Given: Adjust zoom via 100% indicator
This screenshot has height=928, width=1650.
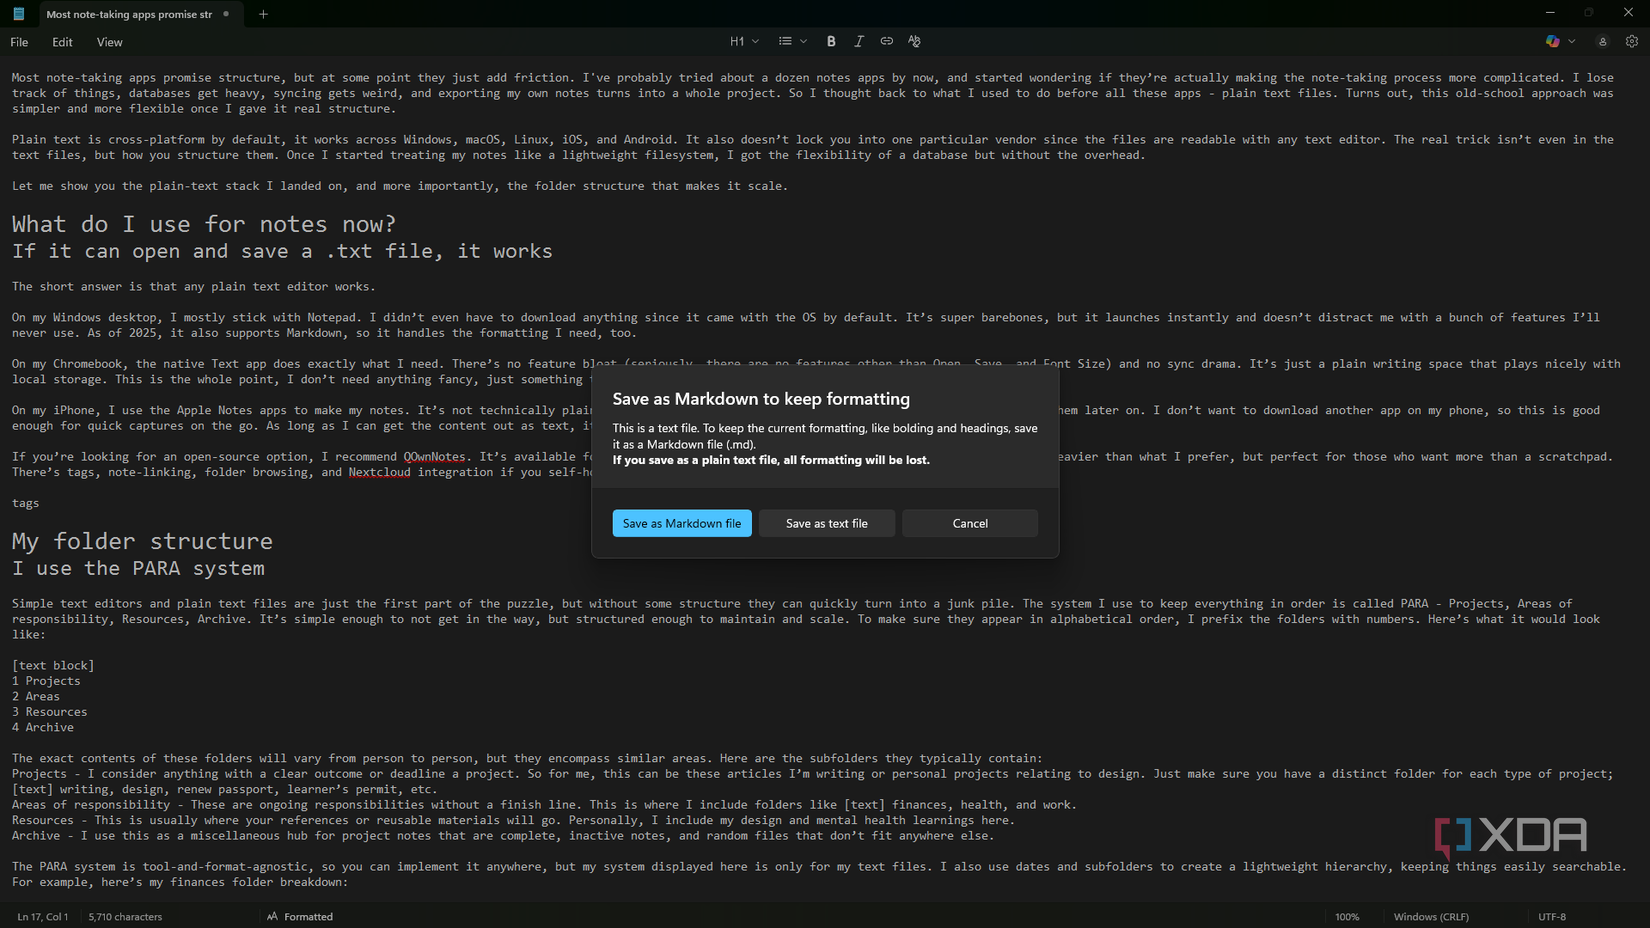Looking at the screenshot, I should (x=1347, y=916).
